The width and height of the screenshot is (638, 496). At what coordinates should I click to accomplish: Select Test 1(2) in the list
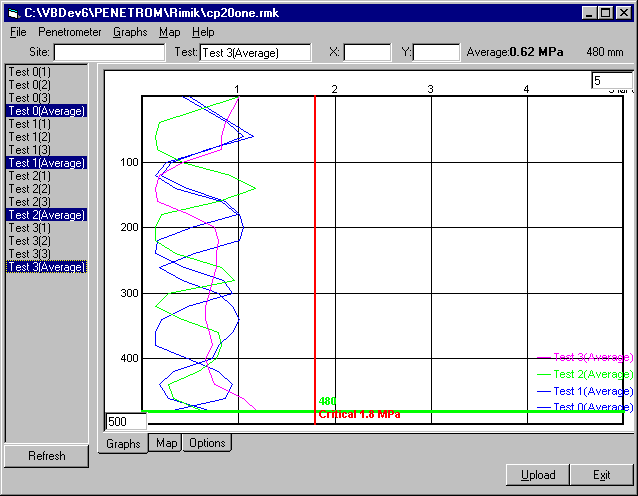coord(46,137)
